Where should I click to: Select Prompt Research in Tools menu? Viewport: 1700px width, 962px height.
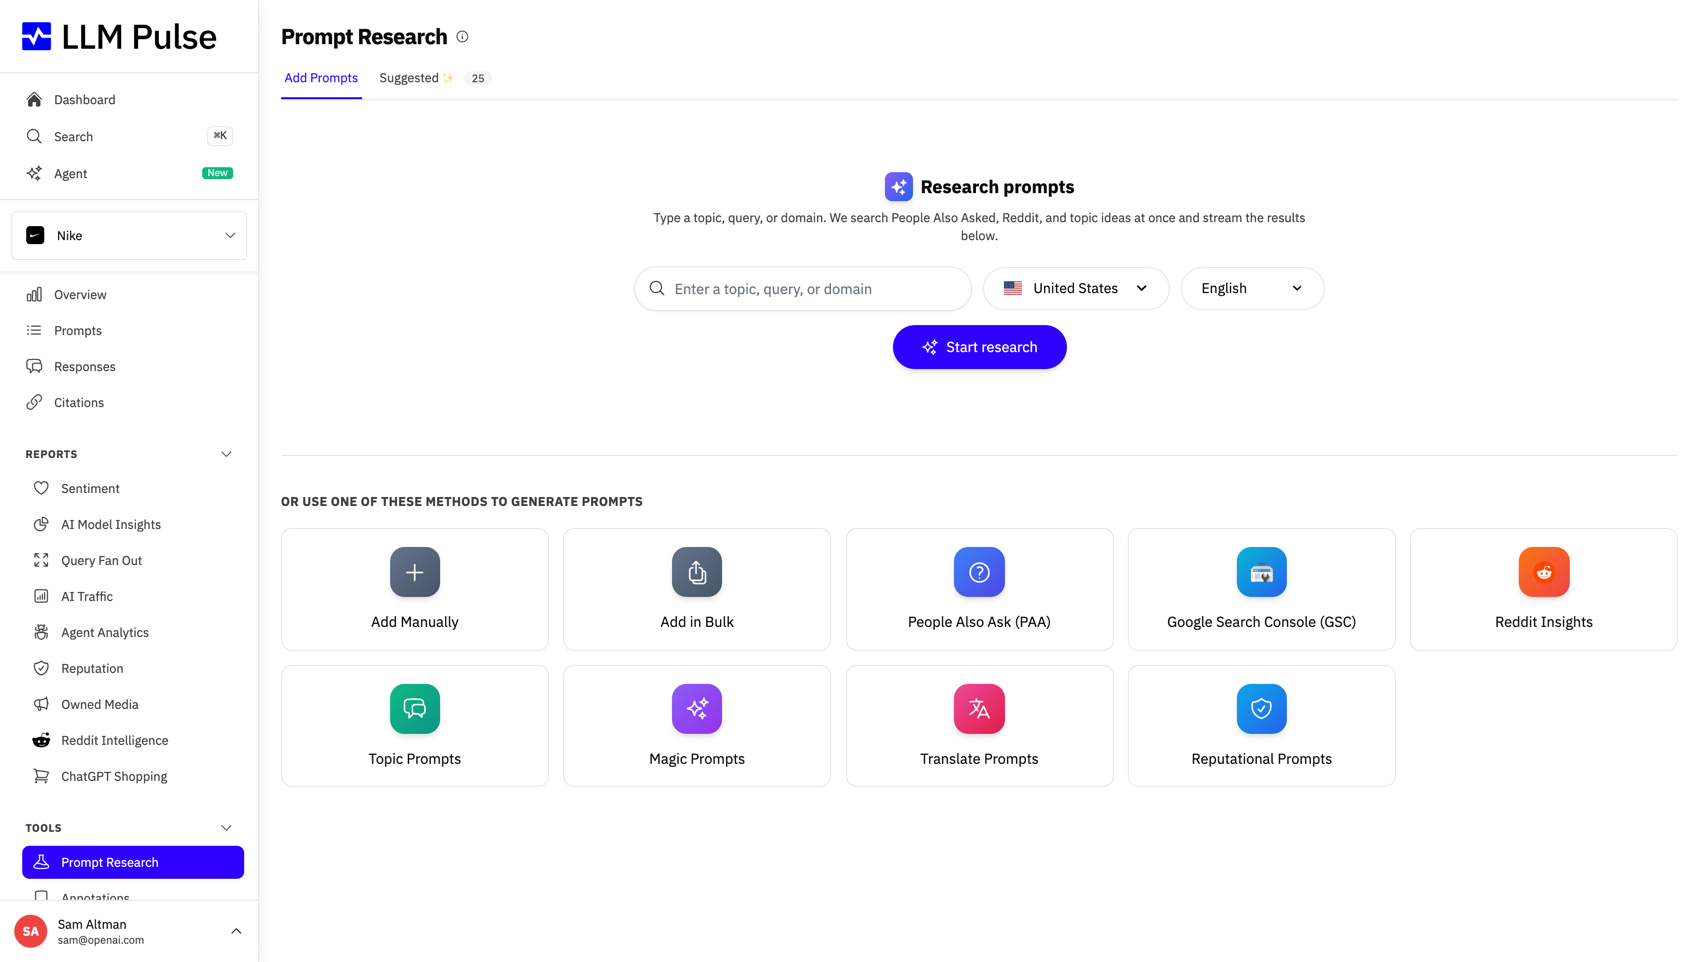pos(133,863)
